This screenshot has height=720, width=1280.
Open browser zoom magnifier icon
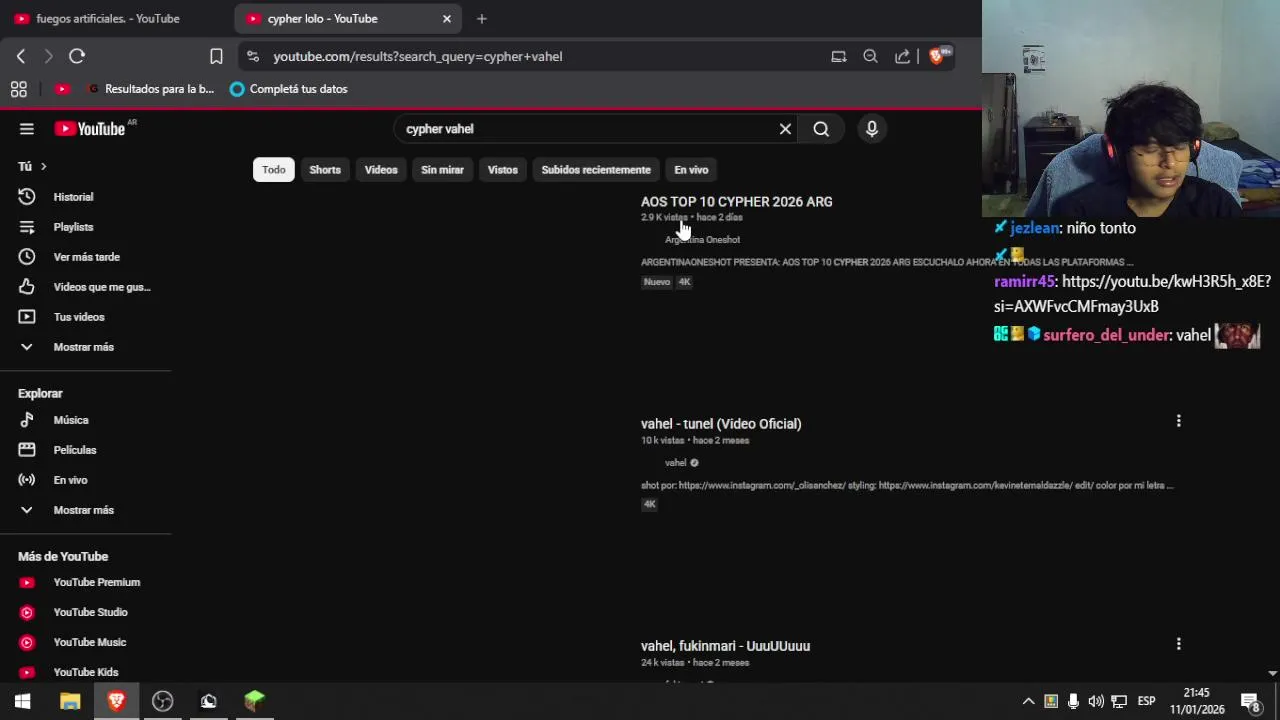(x=870, y=57)
